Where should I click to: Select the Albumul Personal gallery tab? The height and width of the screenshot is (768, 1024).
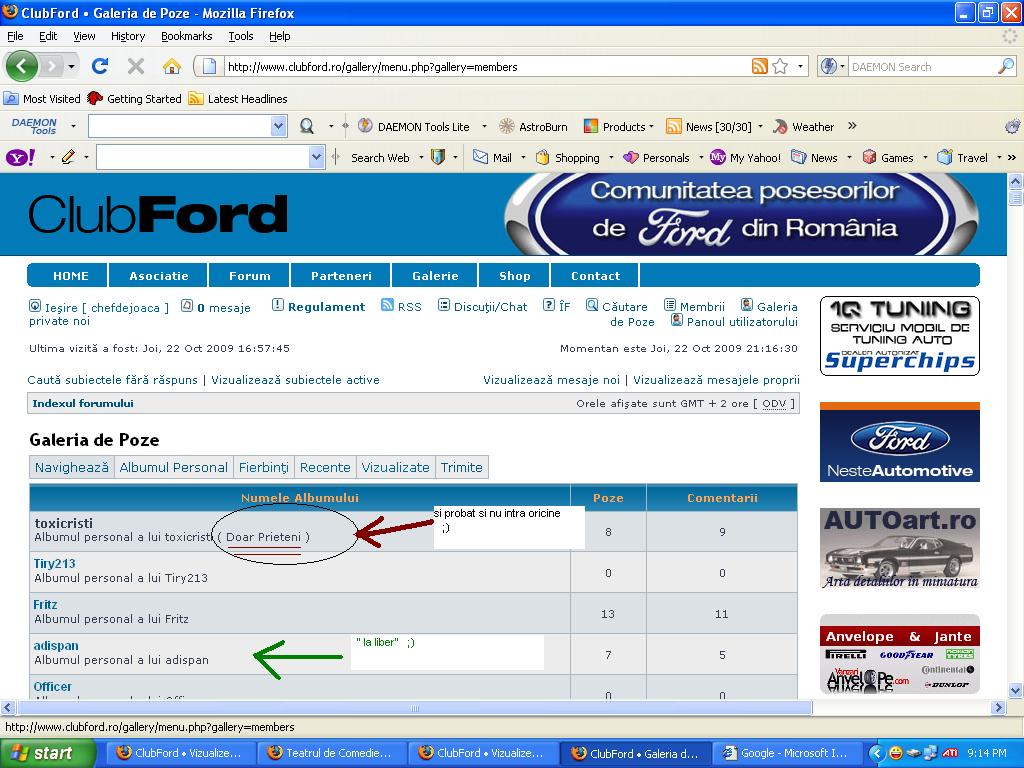pos(174,467)
